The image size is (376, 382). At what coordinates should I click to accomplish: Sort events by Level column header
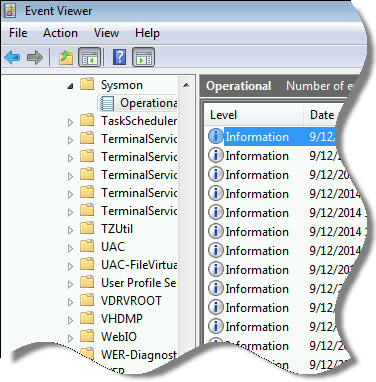click(254, 115)
